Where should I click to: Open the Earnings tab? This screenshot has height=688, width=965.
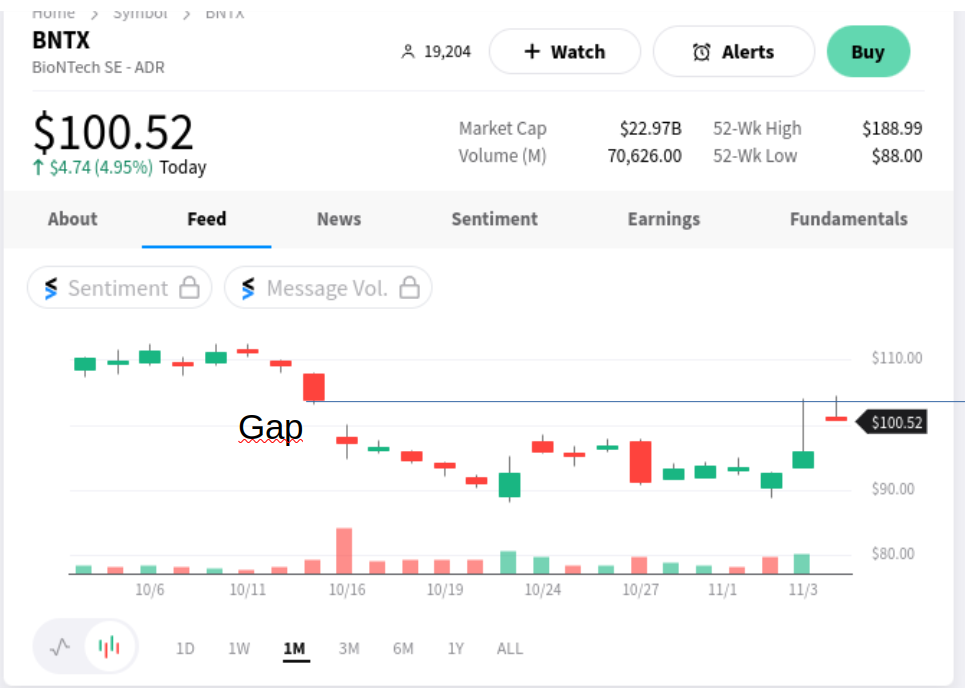point(664,219)
